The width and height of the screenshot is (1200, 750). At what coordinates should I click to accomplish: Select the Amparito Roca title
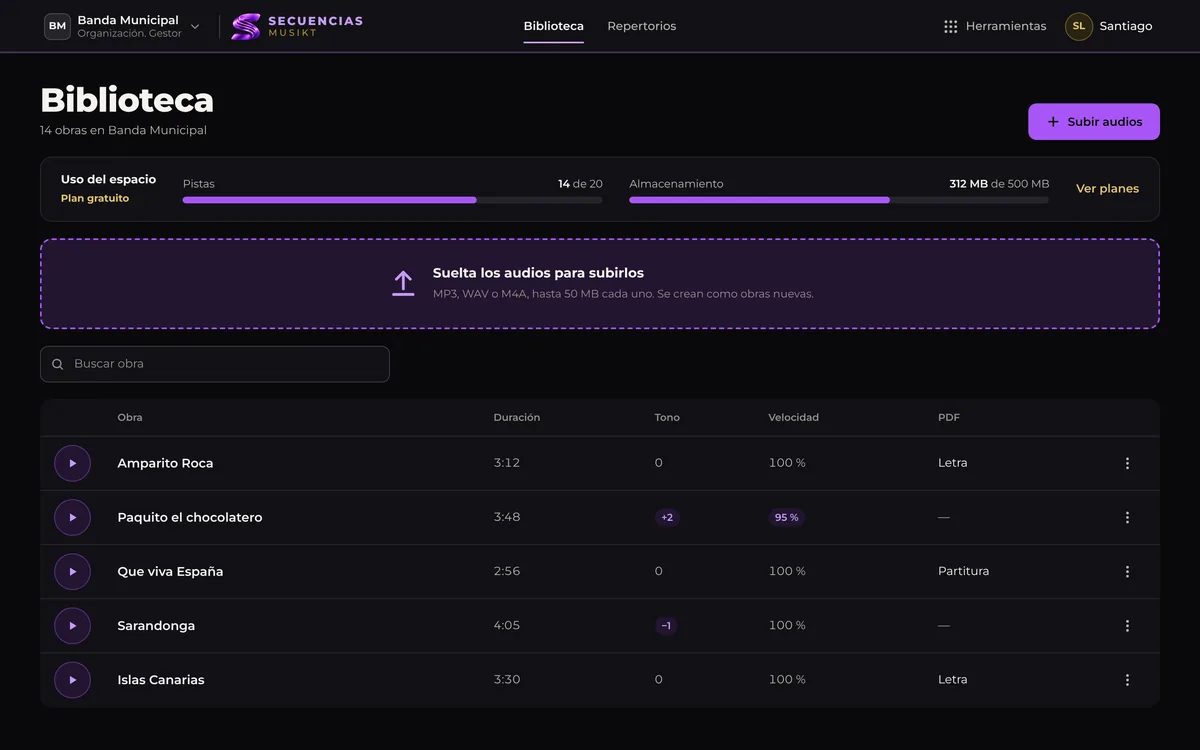[x=165, y=463]
